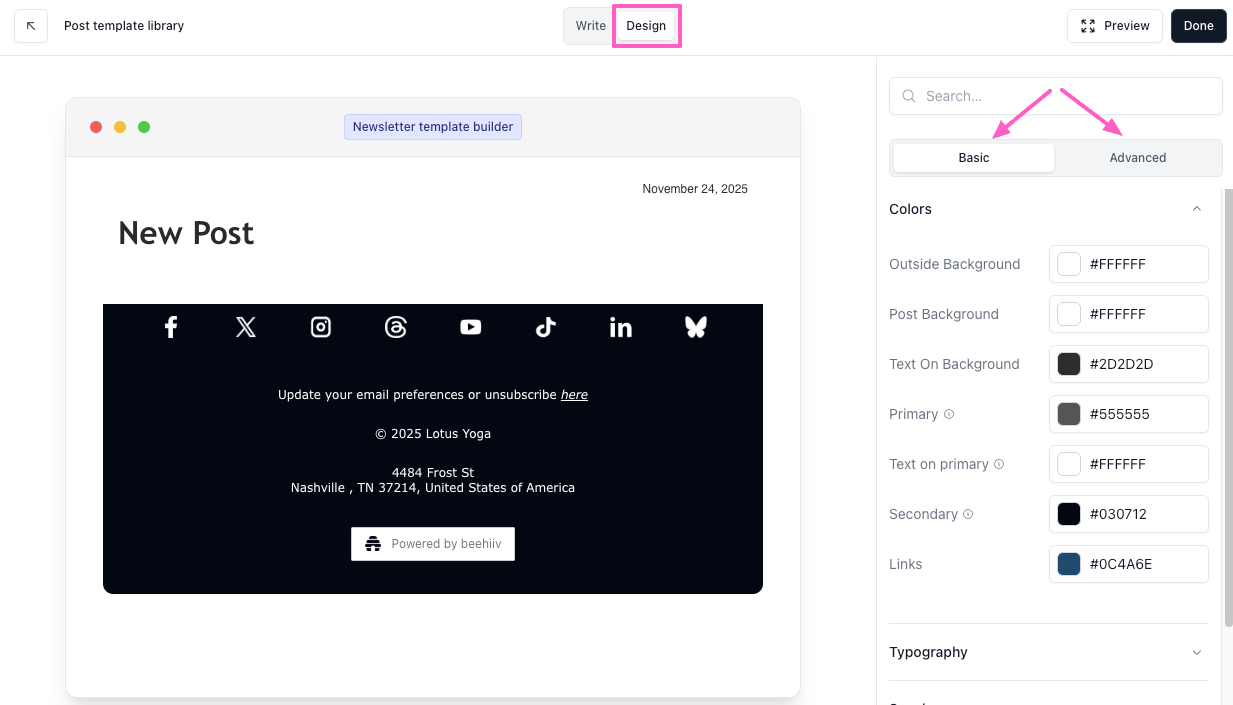Expand the Typography section

[x=1196, y=652]
